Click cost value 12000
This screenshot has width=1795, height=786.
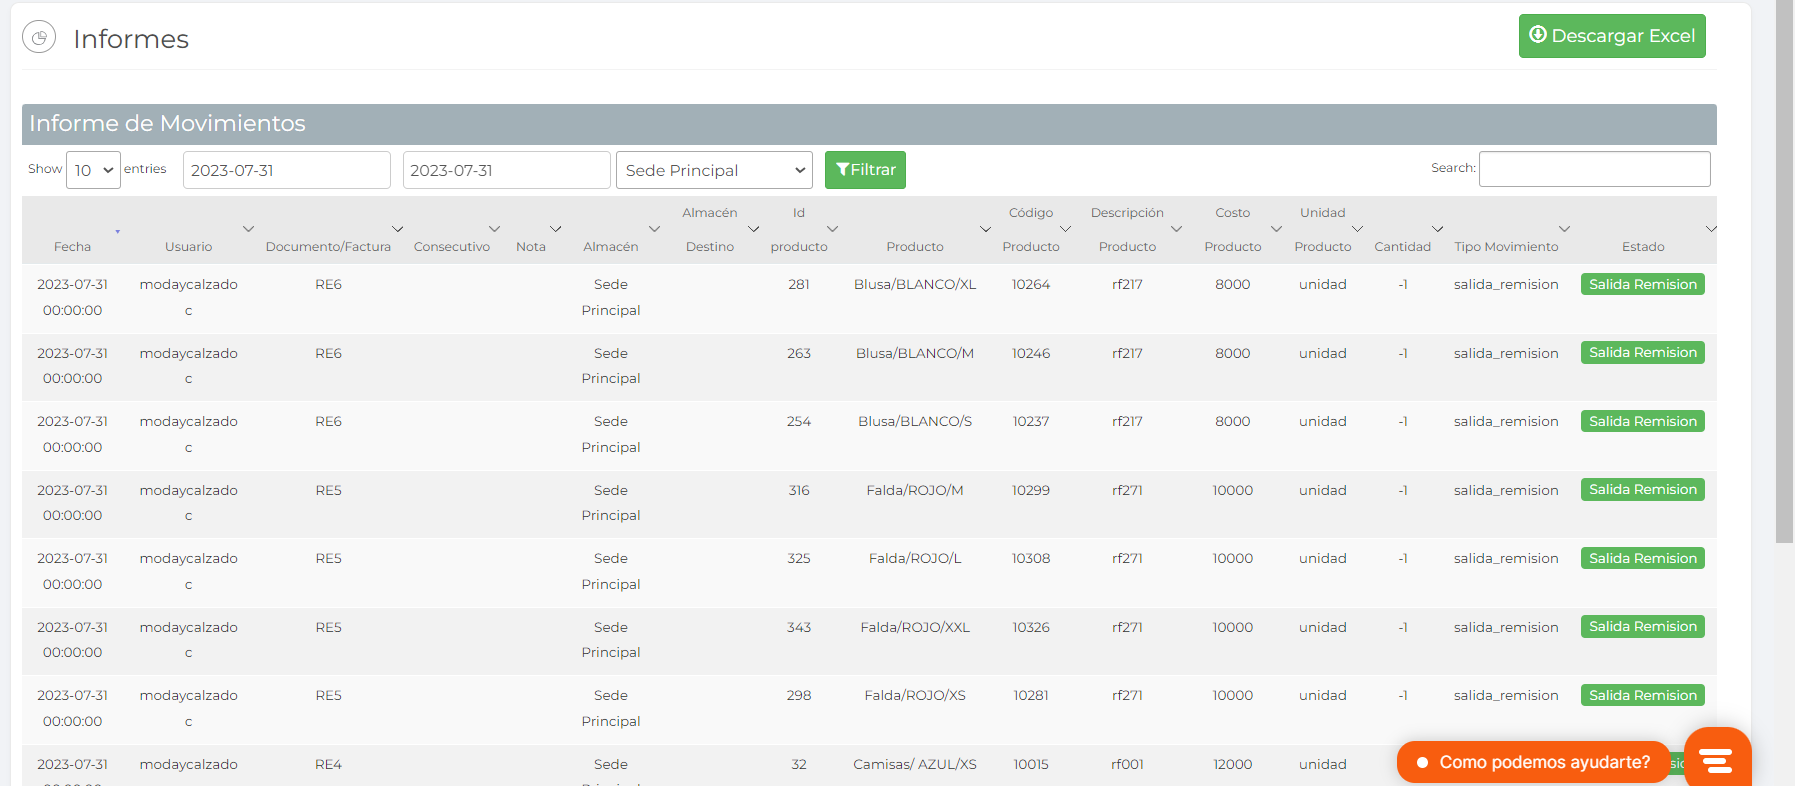(x=1233, y=764)
